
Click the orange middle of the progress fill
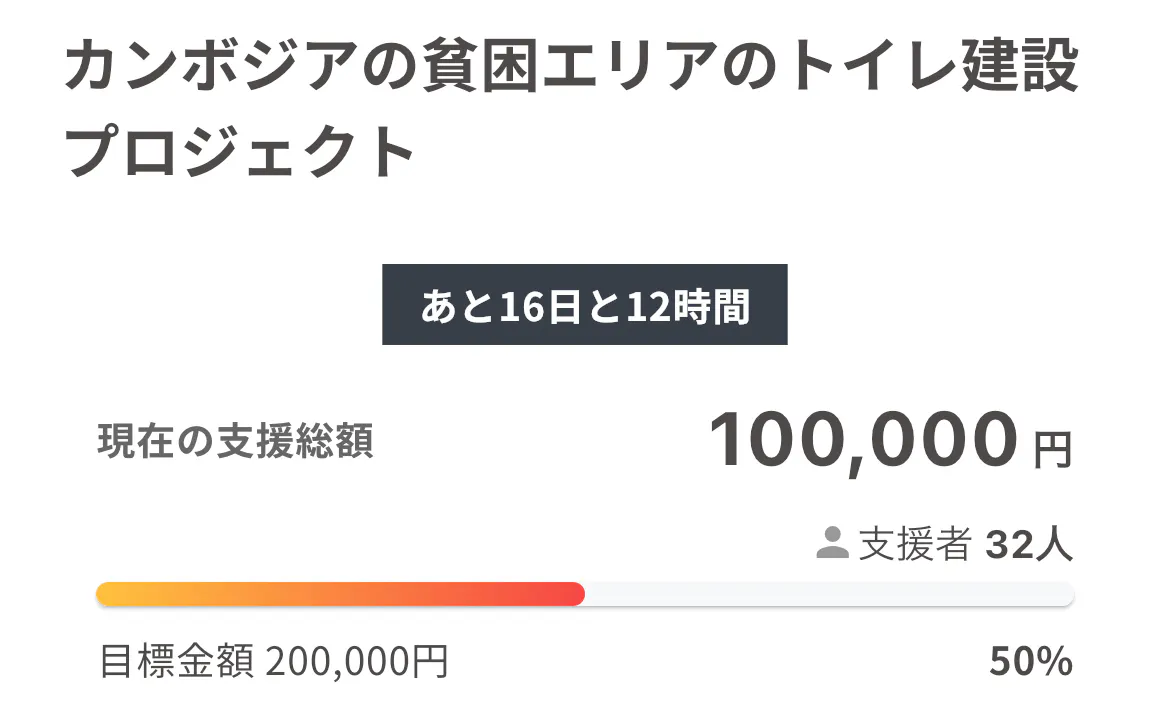340,594
